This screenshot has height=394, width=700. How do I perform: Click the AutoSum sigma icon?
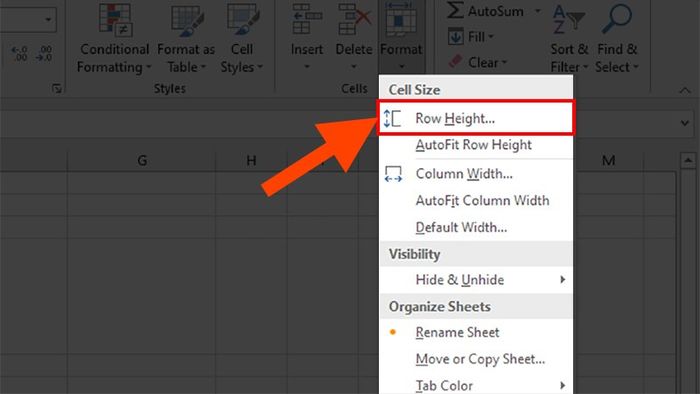(455, 10)
